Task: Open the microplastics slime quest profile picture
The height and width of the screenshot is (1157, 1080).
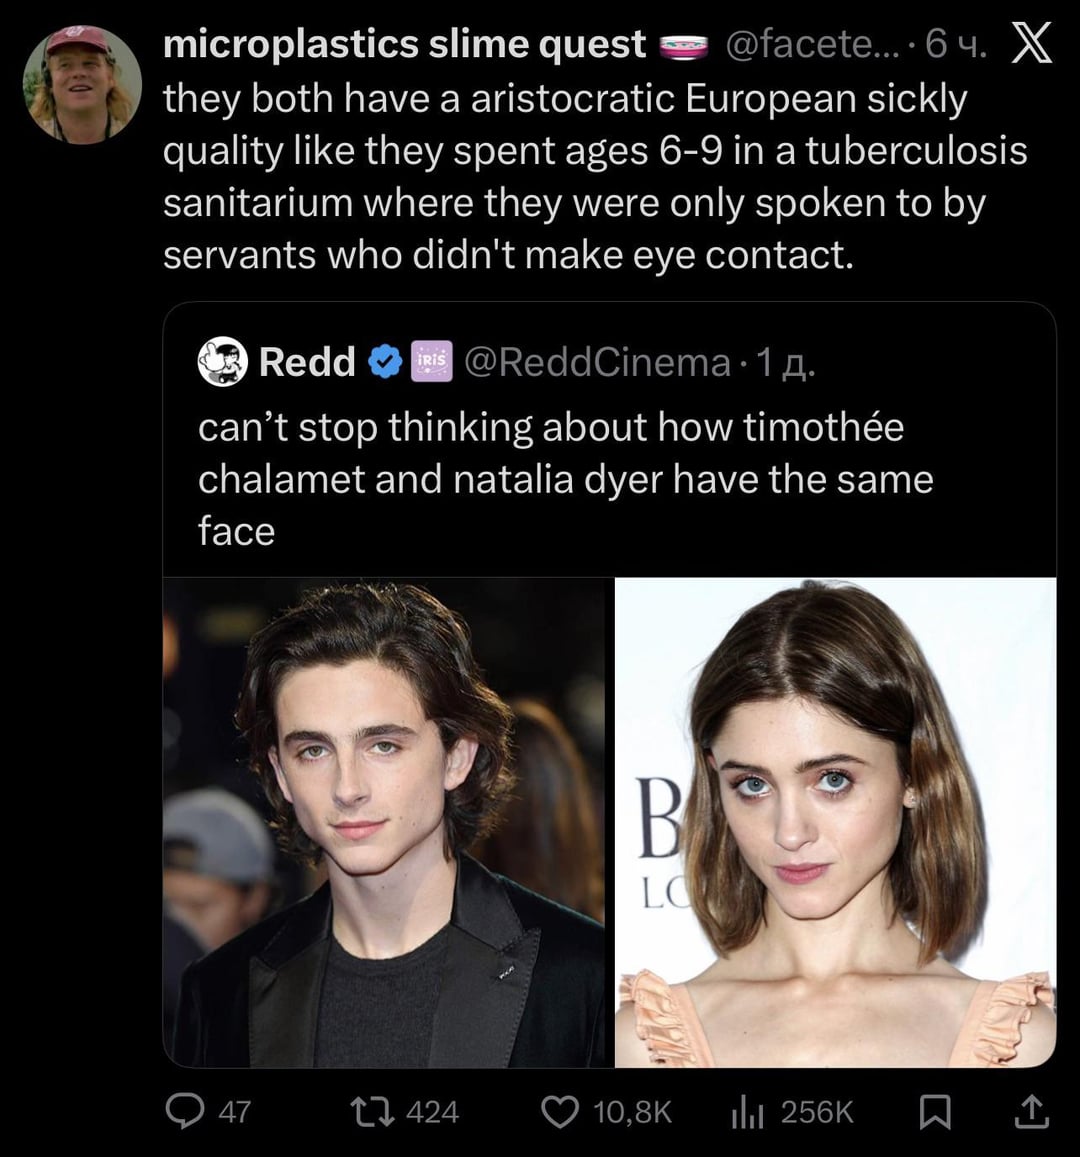Action: tap(81, 84)
